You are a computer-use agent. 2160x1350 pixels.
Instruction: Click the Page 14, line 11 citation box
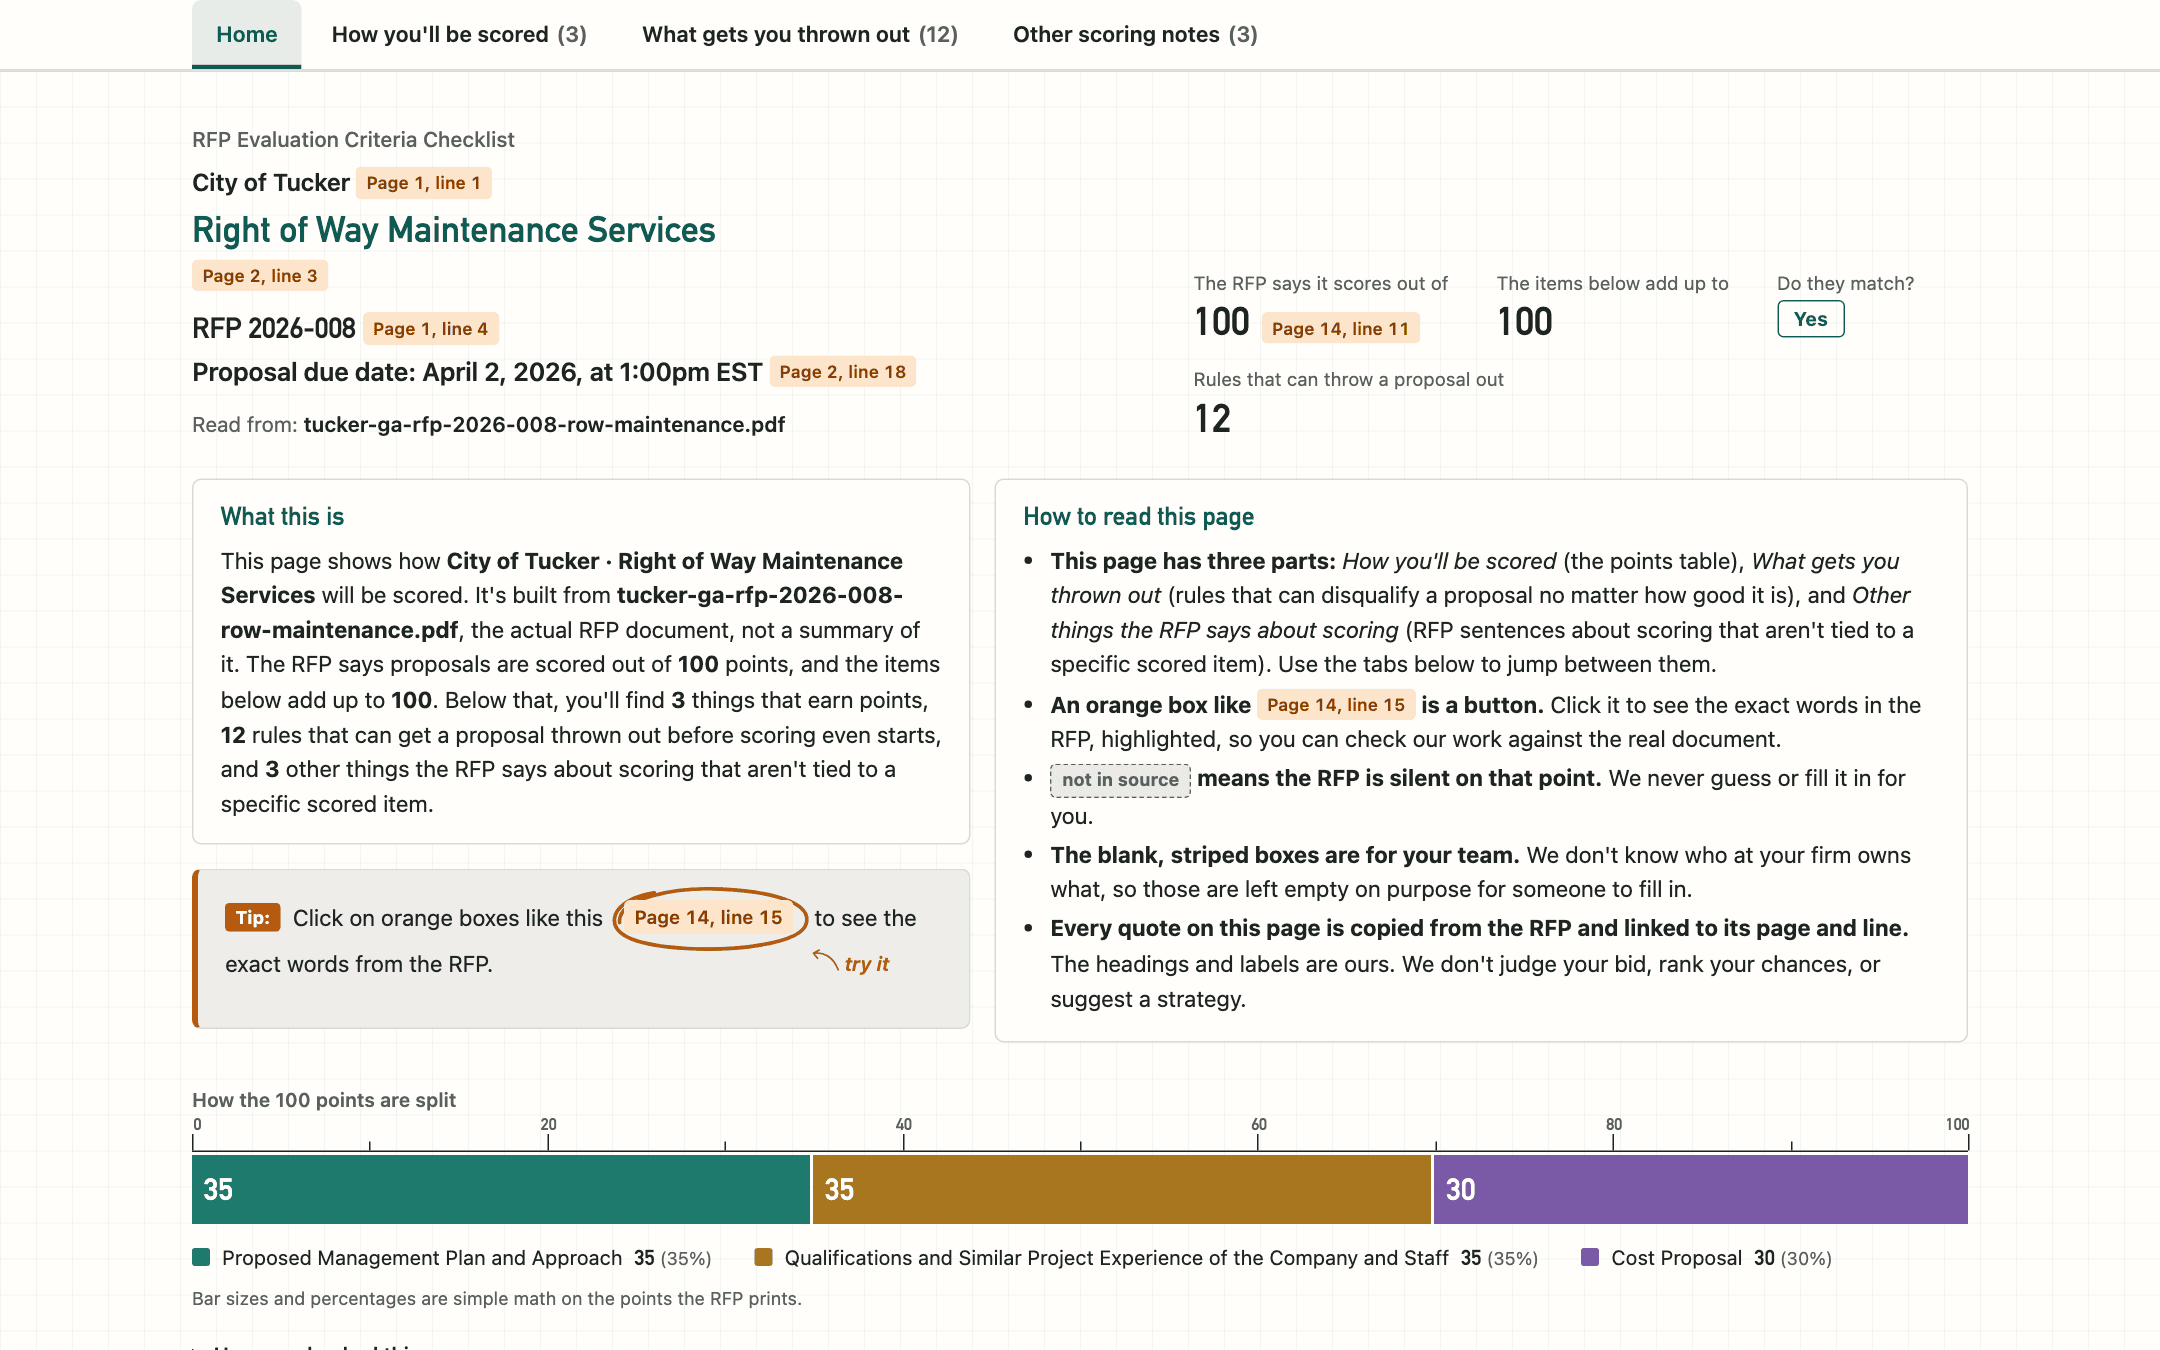pos(1340,328)
